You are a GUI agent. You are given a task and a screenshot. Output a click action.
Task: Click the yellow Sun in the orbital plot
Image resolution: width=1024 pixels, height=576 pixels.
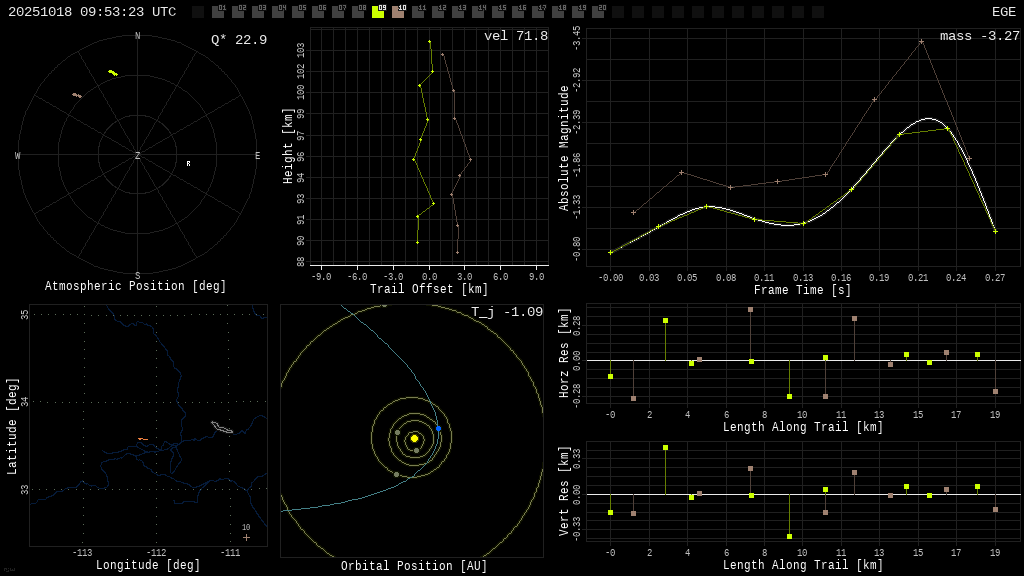(x=414, y=438)
